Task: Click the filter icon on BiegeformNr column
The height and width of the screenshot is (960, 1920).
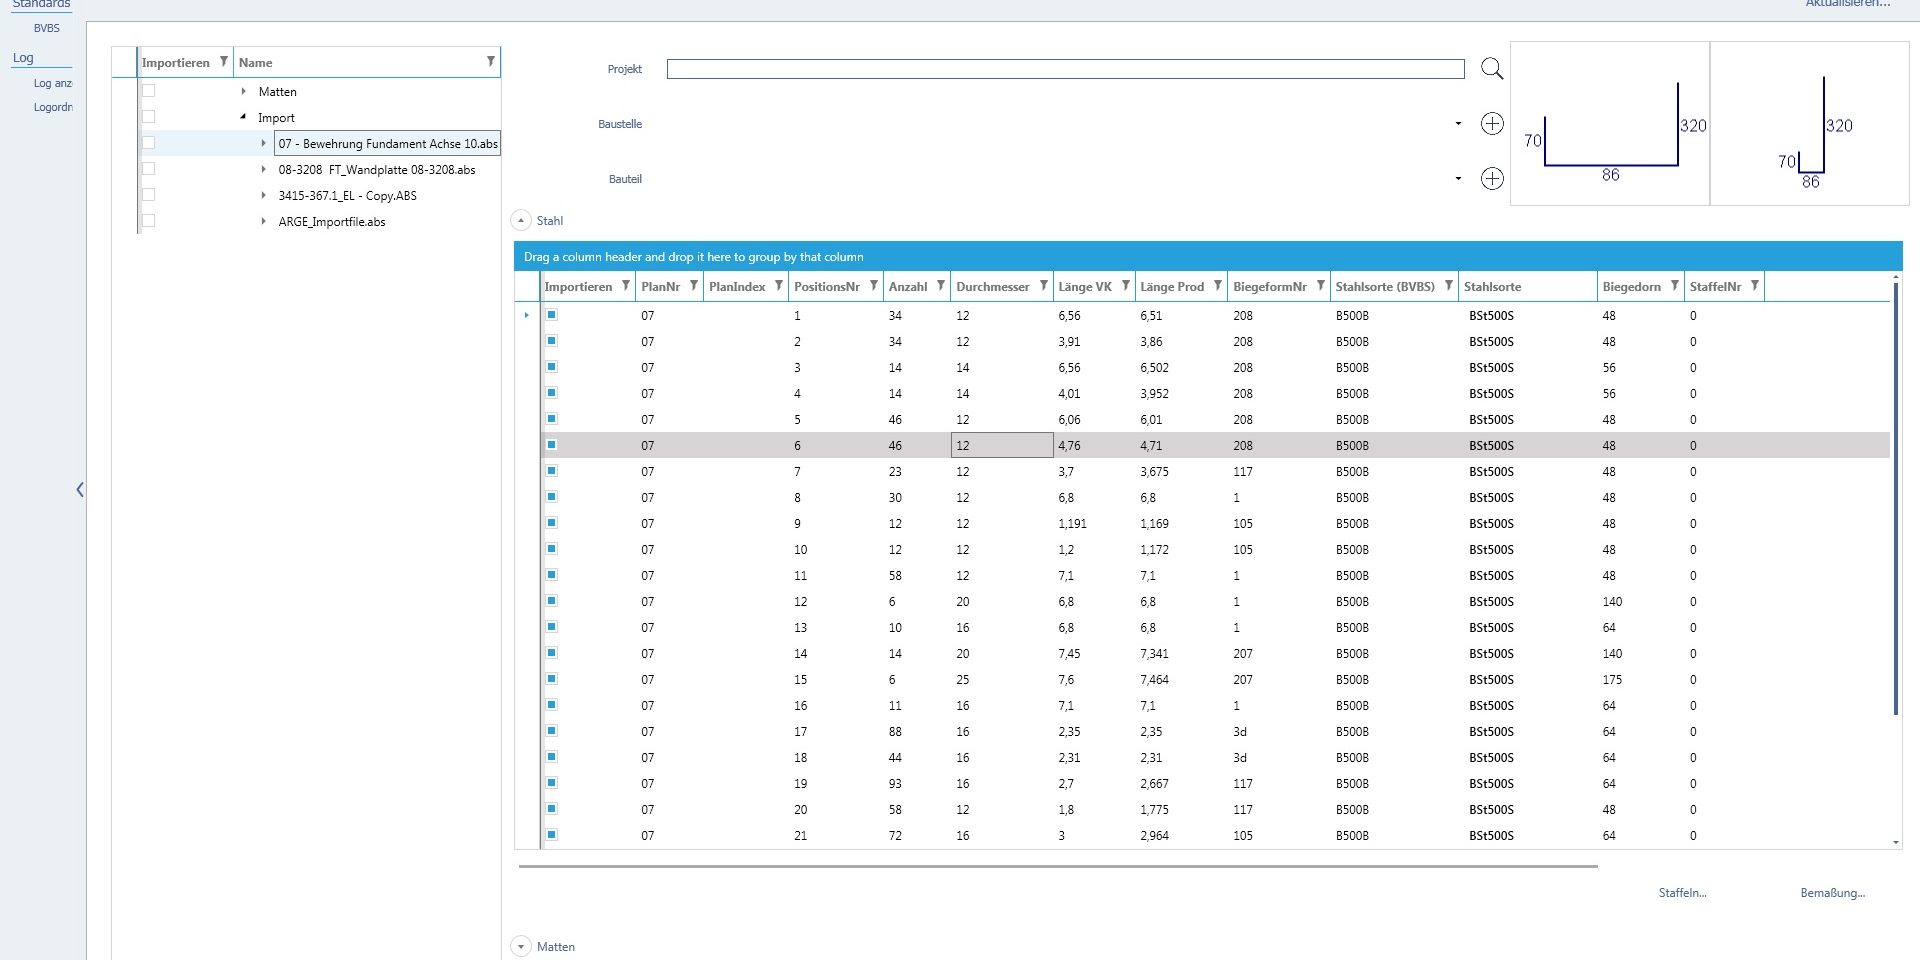Action: 1320,286
